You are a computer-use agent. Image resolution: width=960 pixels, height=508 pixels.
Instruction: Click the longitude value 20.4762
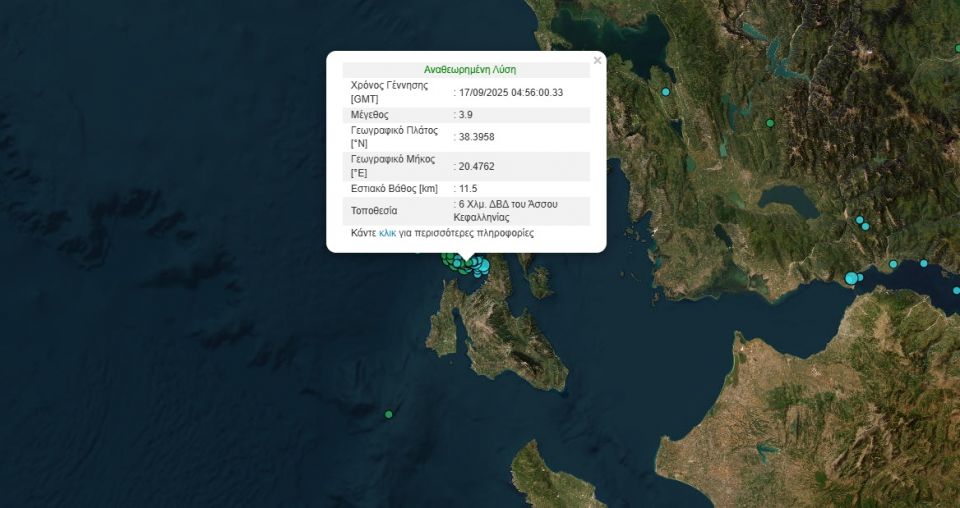[476, 166]
